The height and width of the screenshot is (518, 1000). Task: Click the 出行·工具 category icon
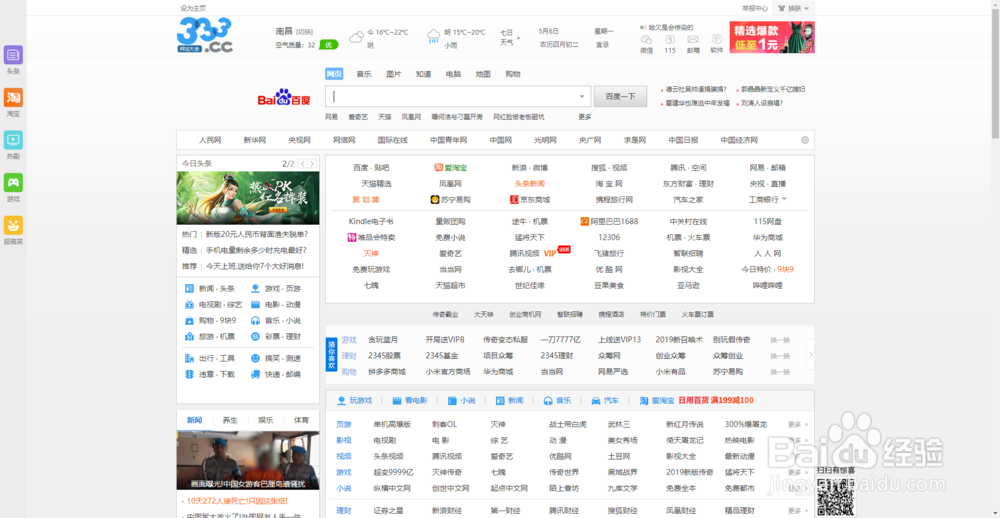[x=189, y=358]
